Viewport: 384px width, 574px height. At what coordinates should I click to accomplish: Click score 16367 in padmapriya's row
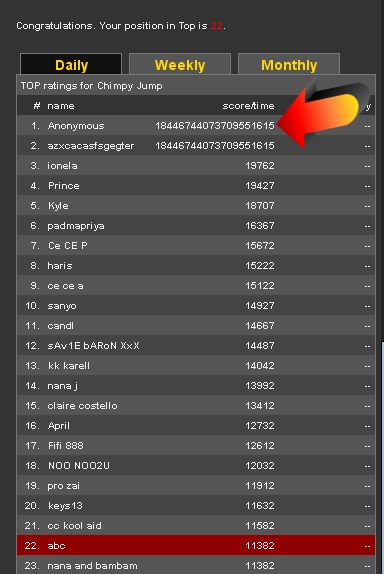260,226
